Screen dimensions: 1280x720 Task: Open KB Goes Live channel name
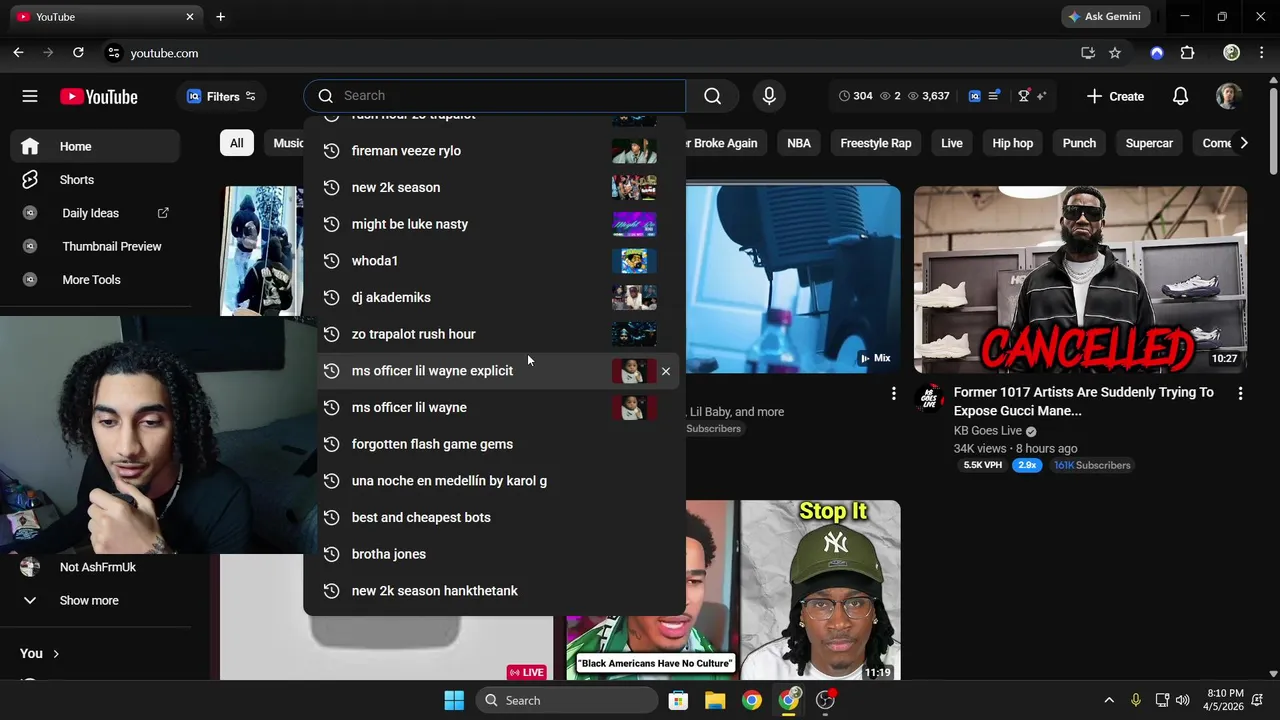tap(988, 431)
